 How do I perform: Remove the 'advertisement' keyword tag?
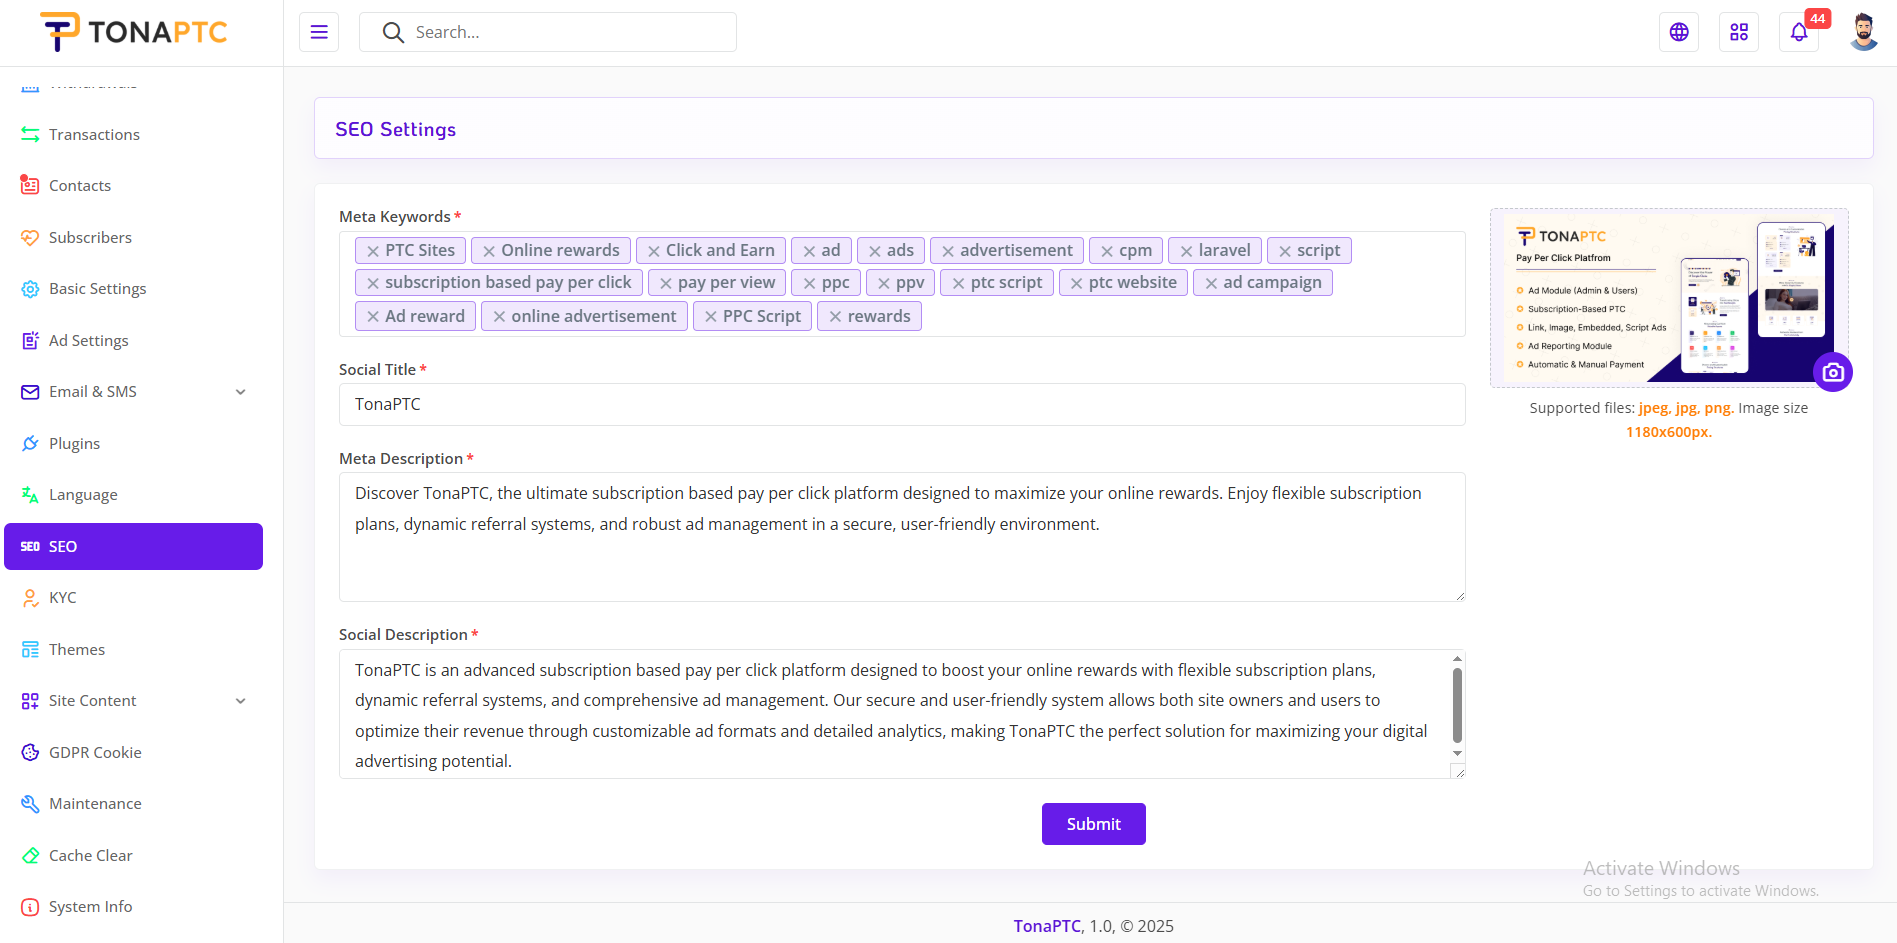[948, 251]
